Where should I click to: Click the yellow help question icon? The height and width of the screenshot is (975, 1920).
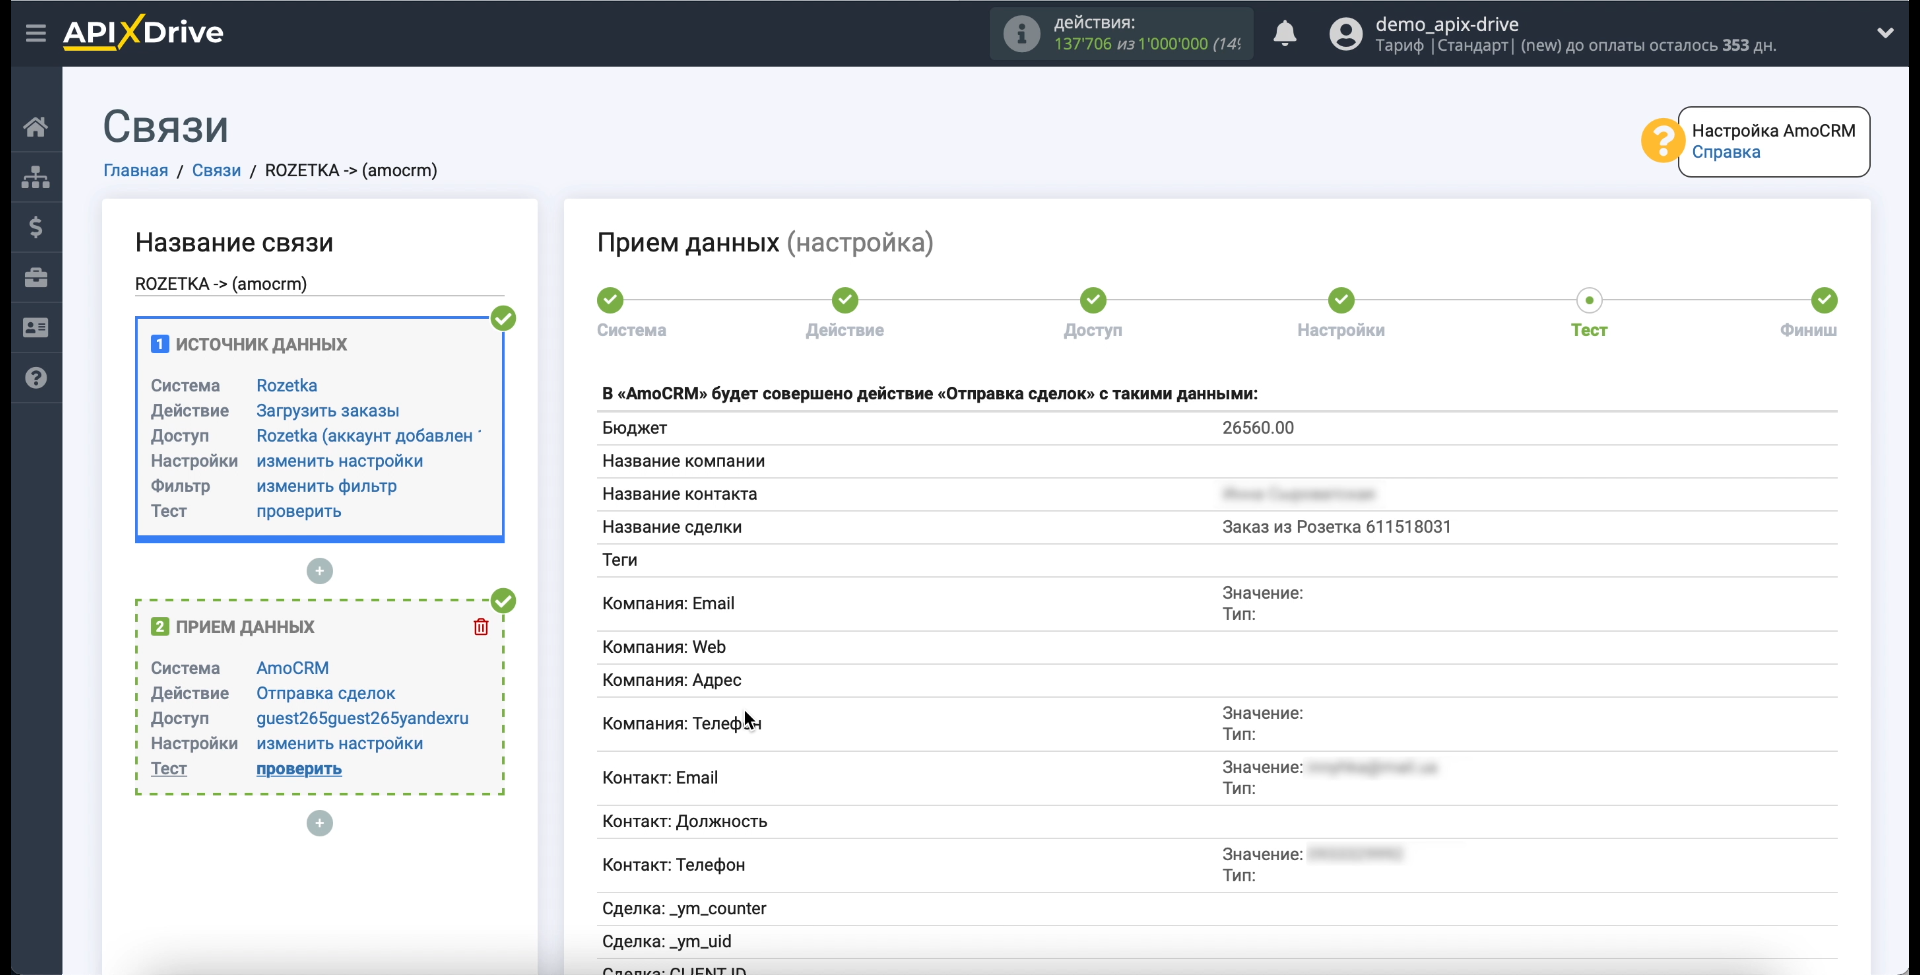tap(1662, 140)
